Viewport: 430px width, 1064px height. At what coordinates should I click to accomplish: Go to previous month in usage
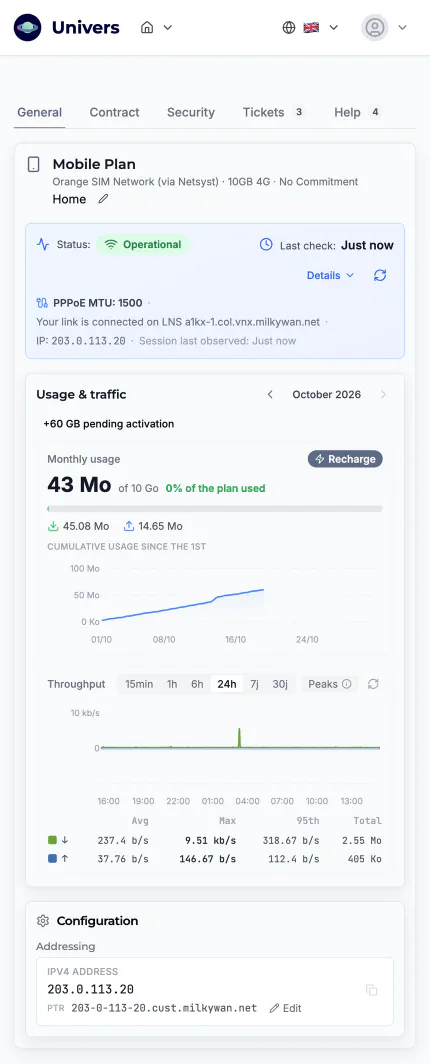coord(270,394)
